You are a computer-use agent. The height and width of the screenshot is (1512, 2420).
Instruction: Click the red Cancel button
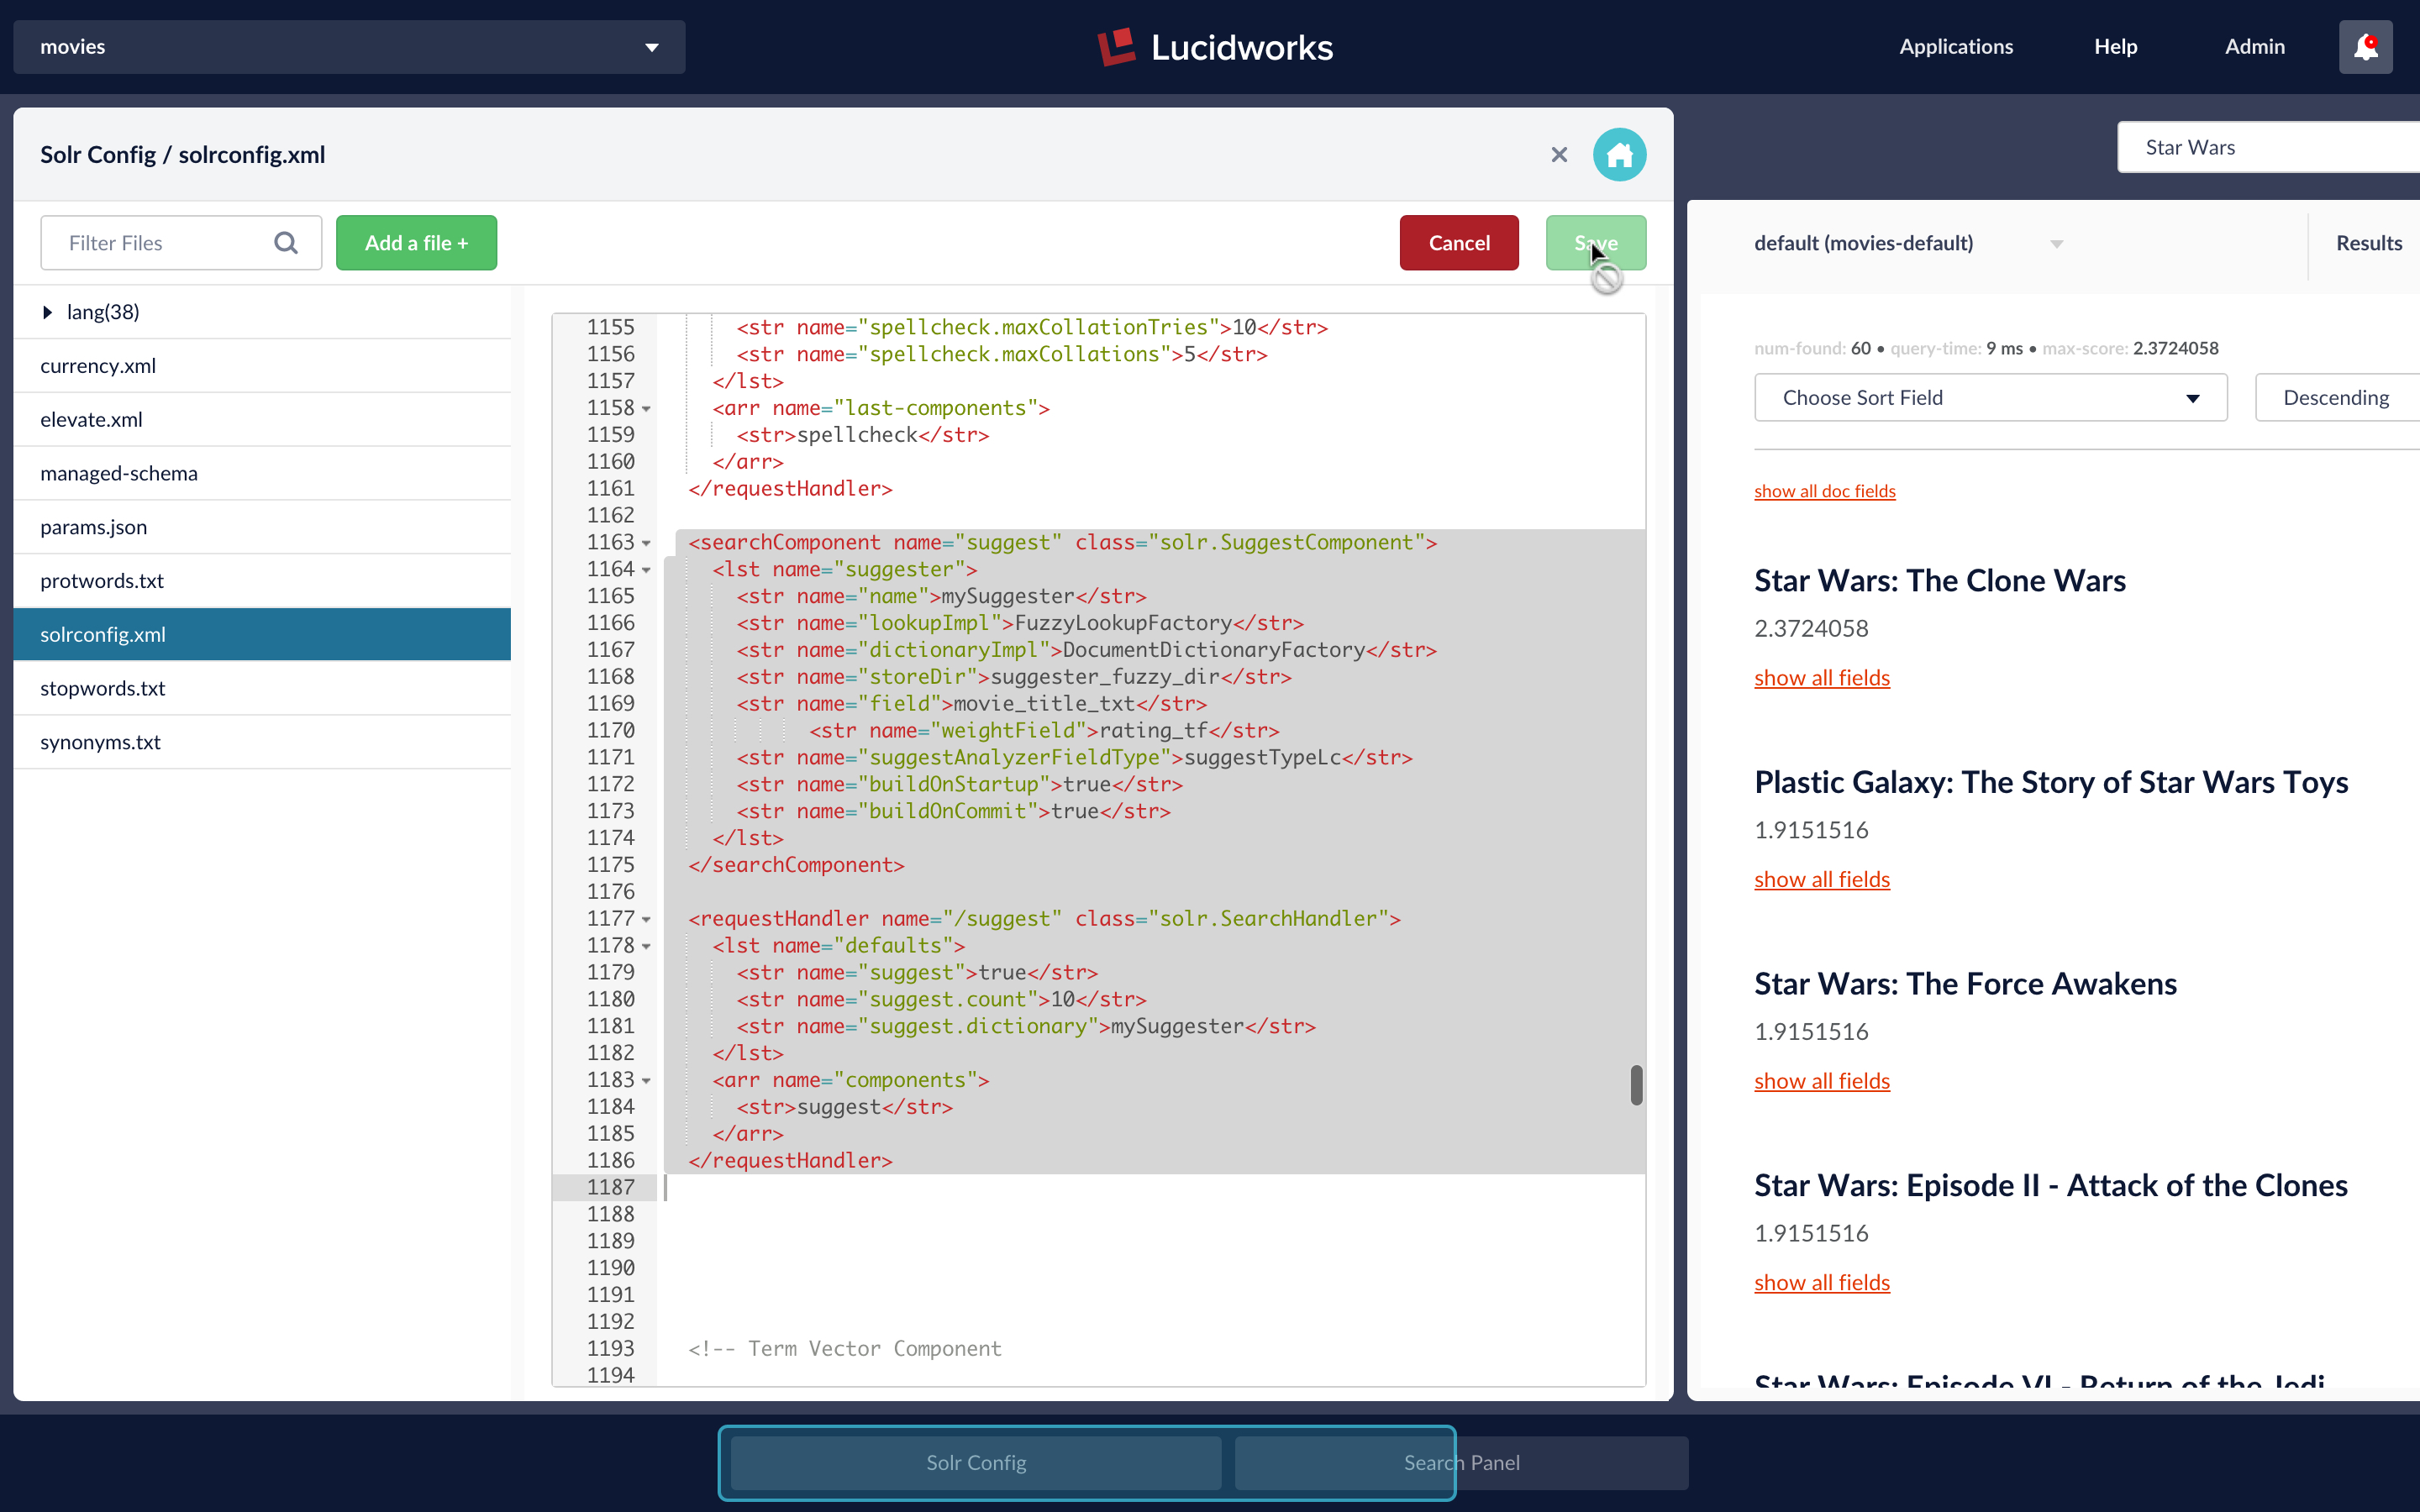point(1459,243)
